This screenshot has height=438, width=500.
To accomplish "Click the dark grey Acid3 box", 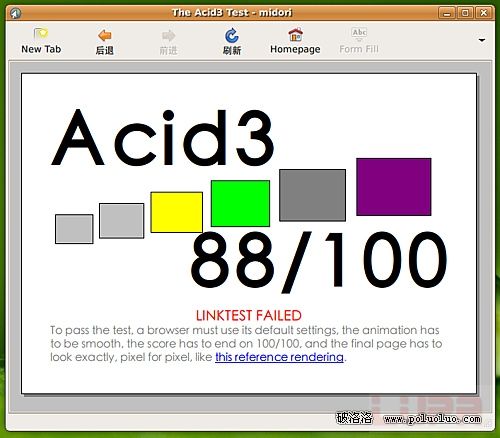I will (312, 195).
